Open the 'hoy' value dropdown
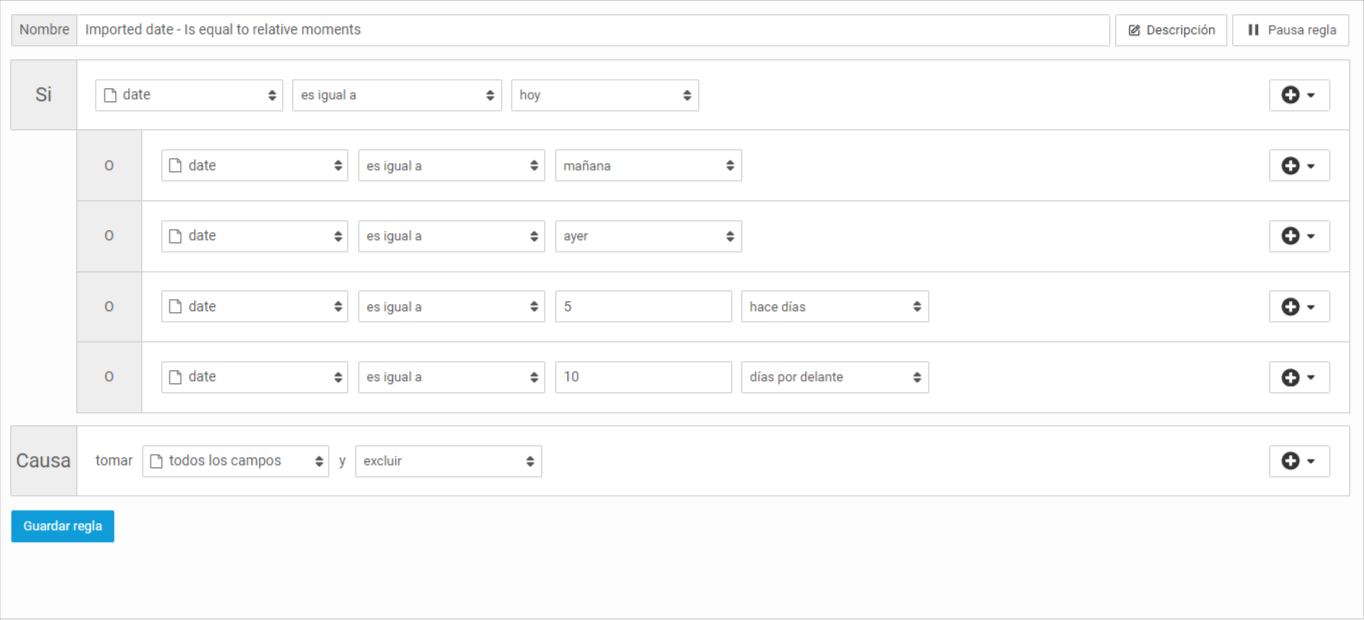The width and height of the screenshot is (1364, 620). point(605,95)
